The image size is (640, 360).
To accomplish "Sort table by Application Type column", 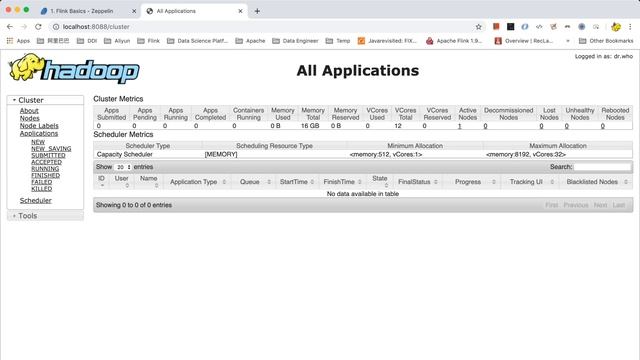I will tap(197, 182).
